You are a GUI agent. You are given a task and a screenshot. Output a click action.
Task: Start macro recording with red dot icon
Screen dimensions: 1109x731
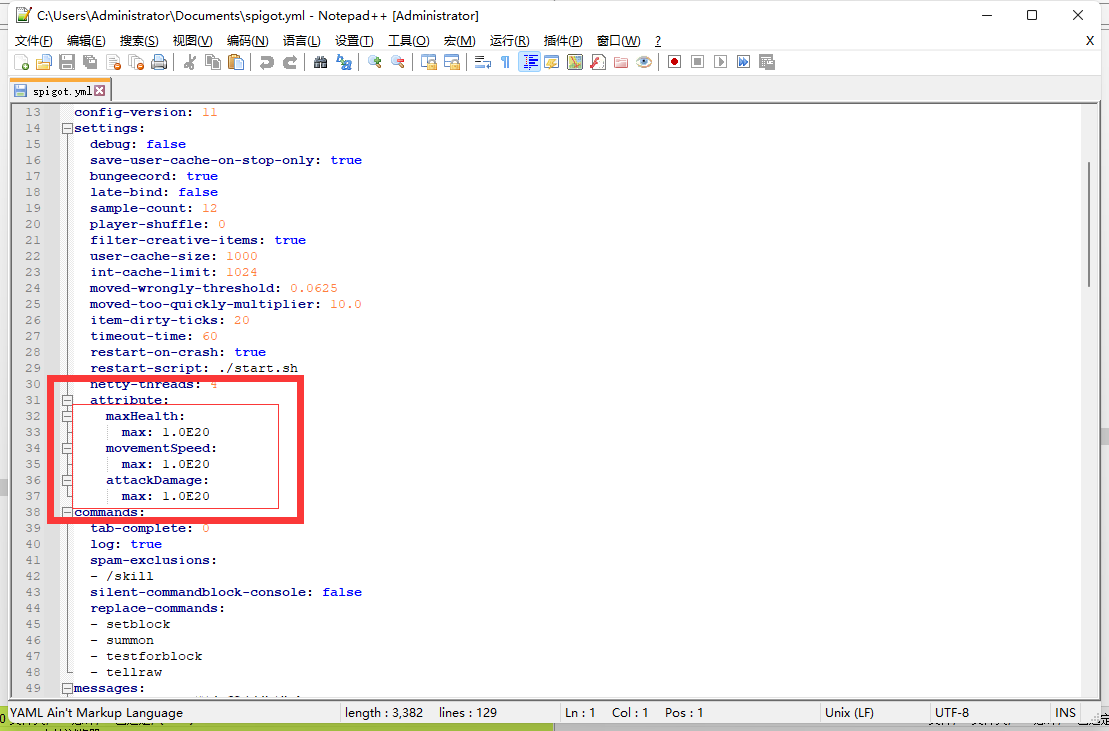[675, 62]
